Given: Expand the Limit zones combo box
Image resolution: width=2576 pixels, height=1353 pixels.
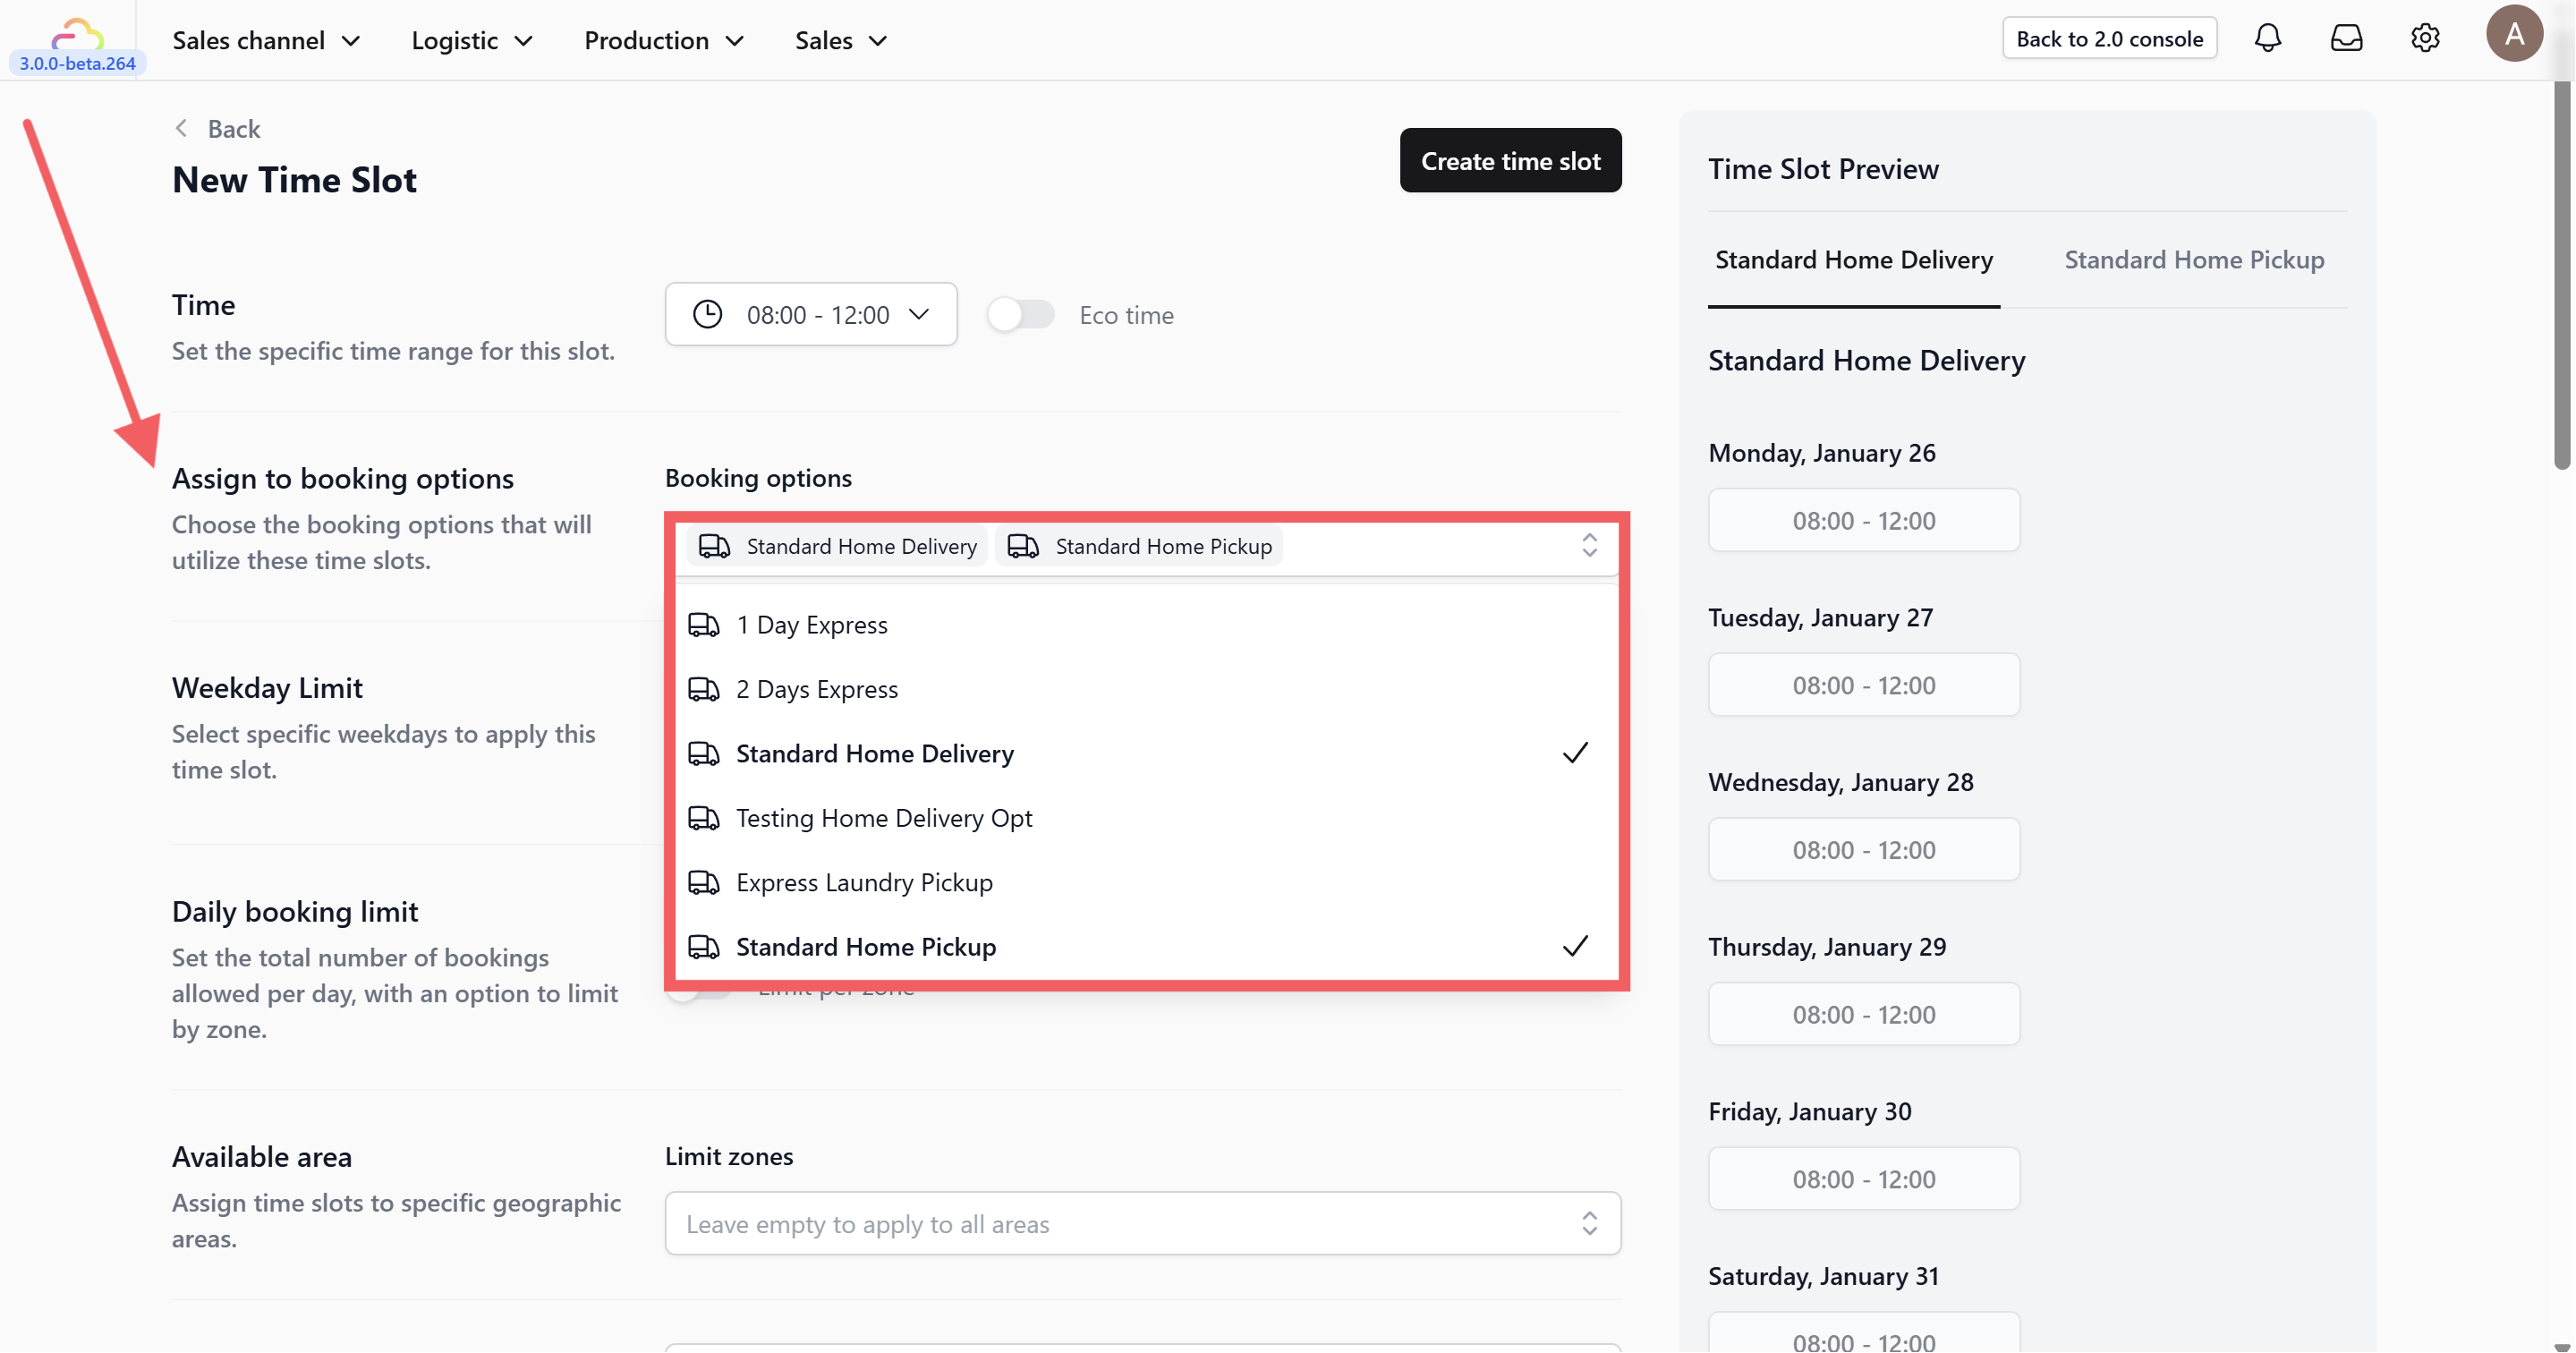Looking at the screenshot, I should point(1142,1224).
